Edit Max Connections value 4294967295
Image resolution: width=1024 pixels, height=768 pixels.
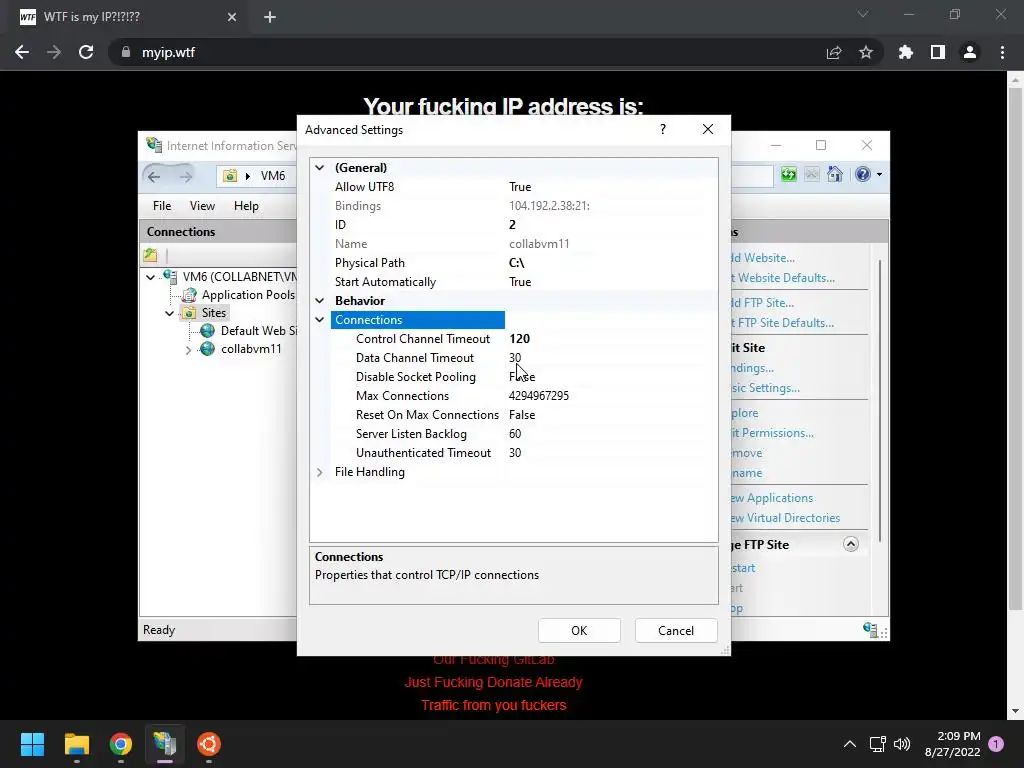pyautogui.click(x=539, y=396)
